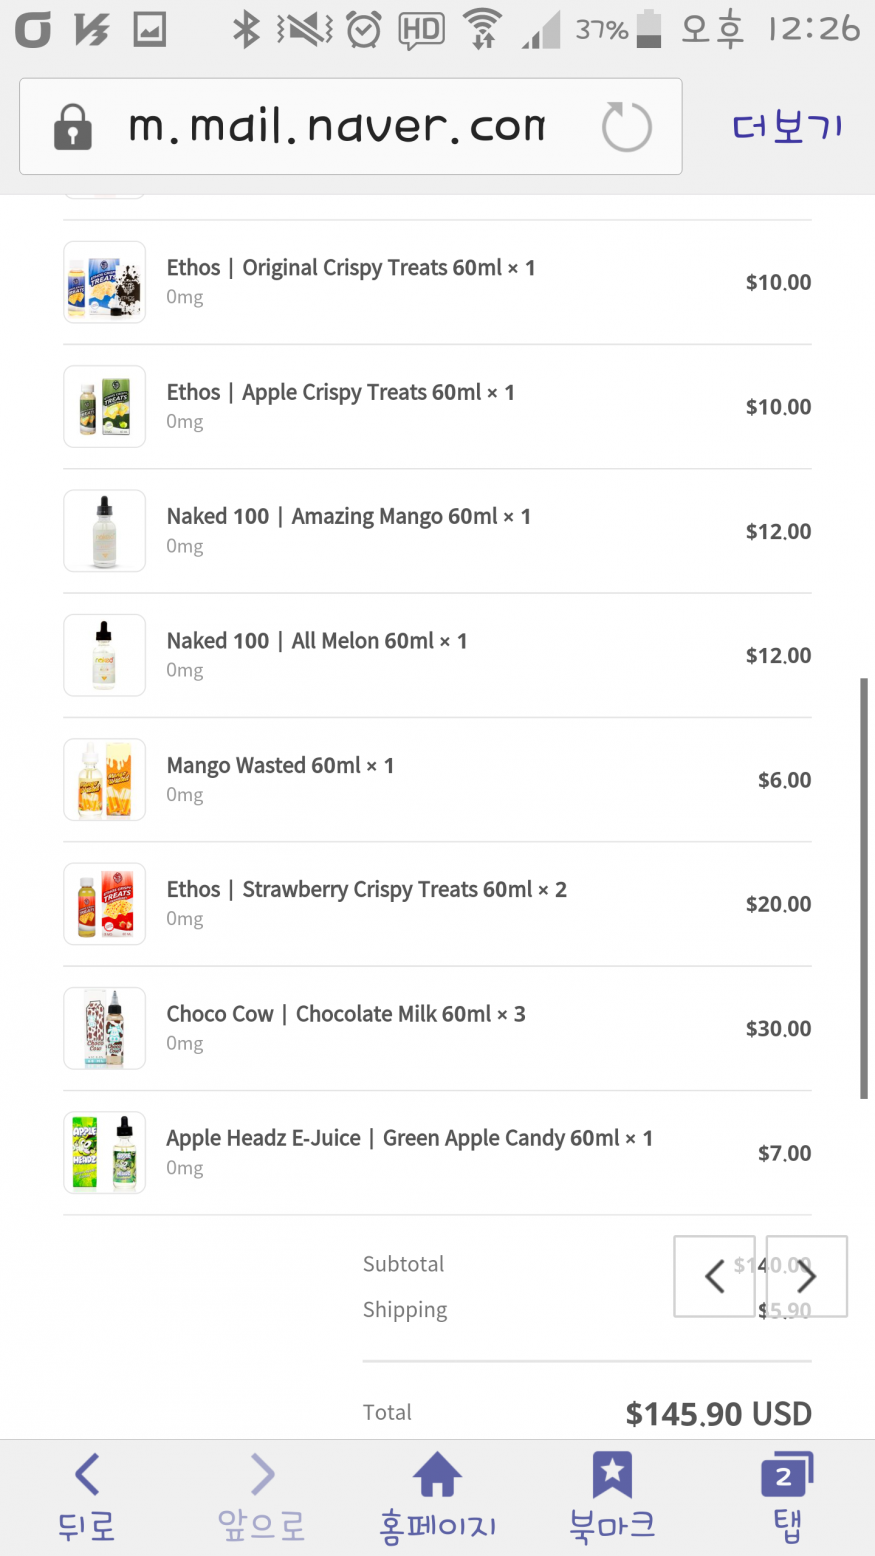
Task: Open 홈페이지 home icon
Action: coord(437,1498)
